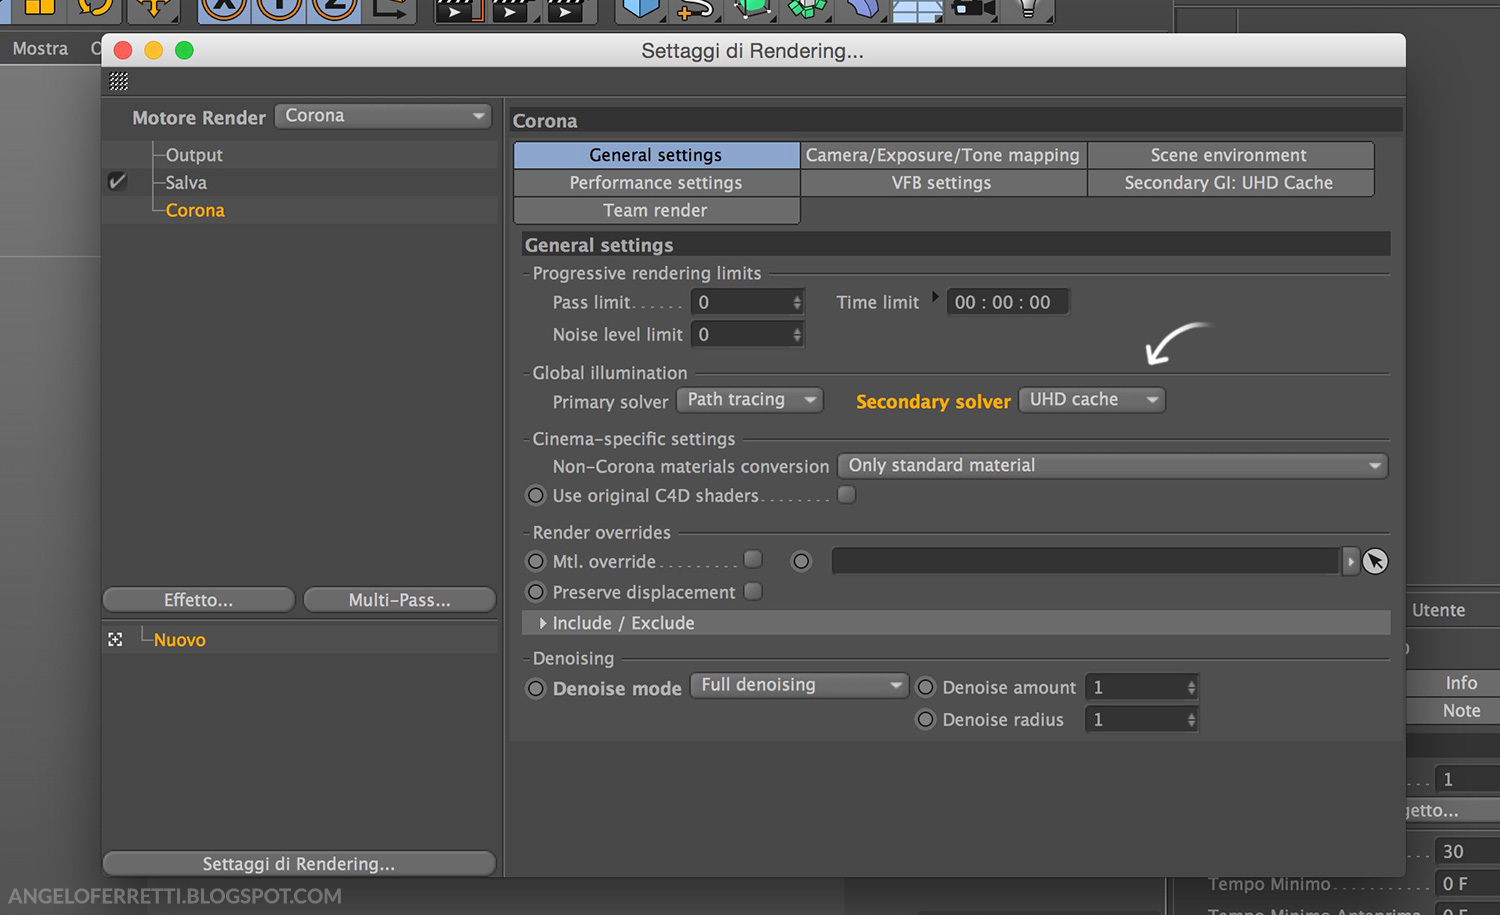
Task: Switch to General settings tab
Action: (656, 155)
